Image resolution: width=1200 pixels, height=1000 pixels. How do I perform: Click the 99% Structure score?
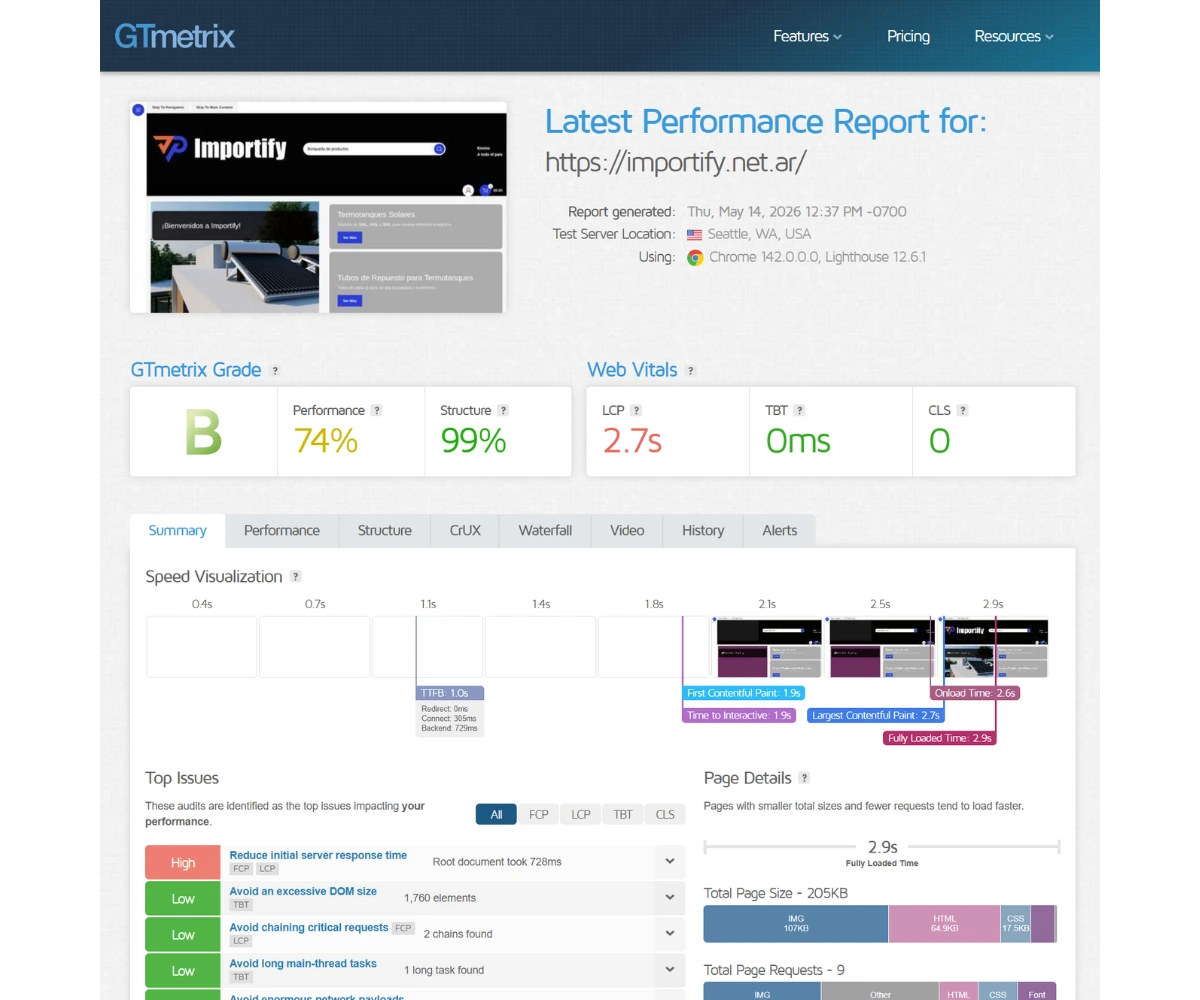coord(473,440)
